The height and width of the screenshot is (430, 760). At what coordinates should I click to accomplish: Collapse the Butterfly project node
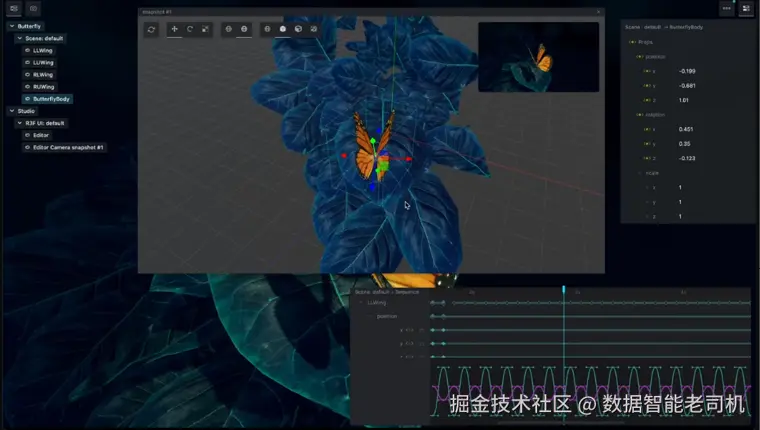pos(12,26)
